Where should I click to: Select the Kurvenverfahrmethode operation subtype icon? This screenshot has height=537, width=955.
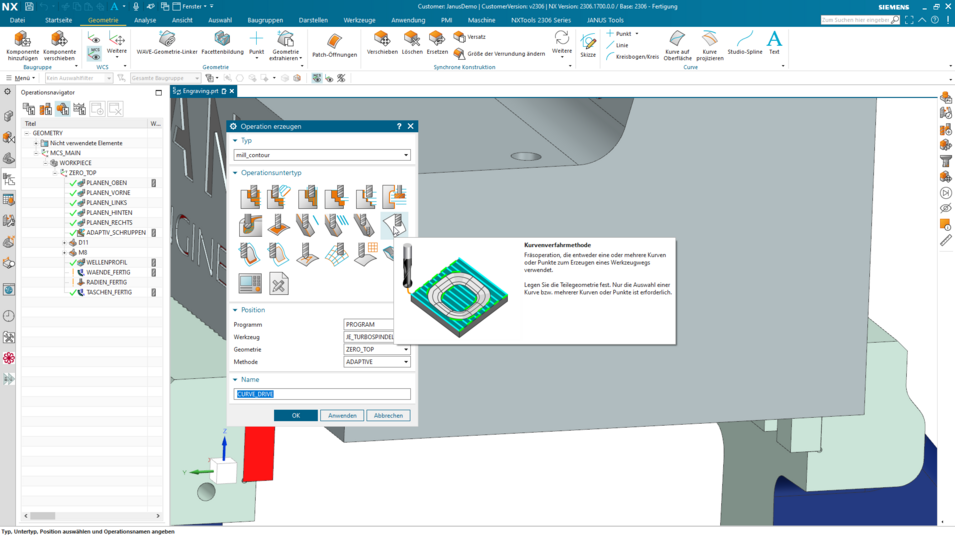(x=395, y=225)
